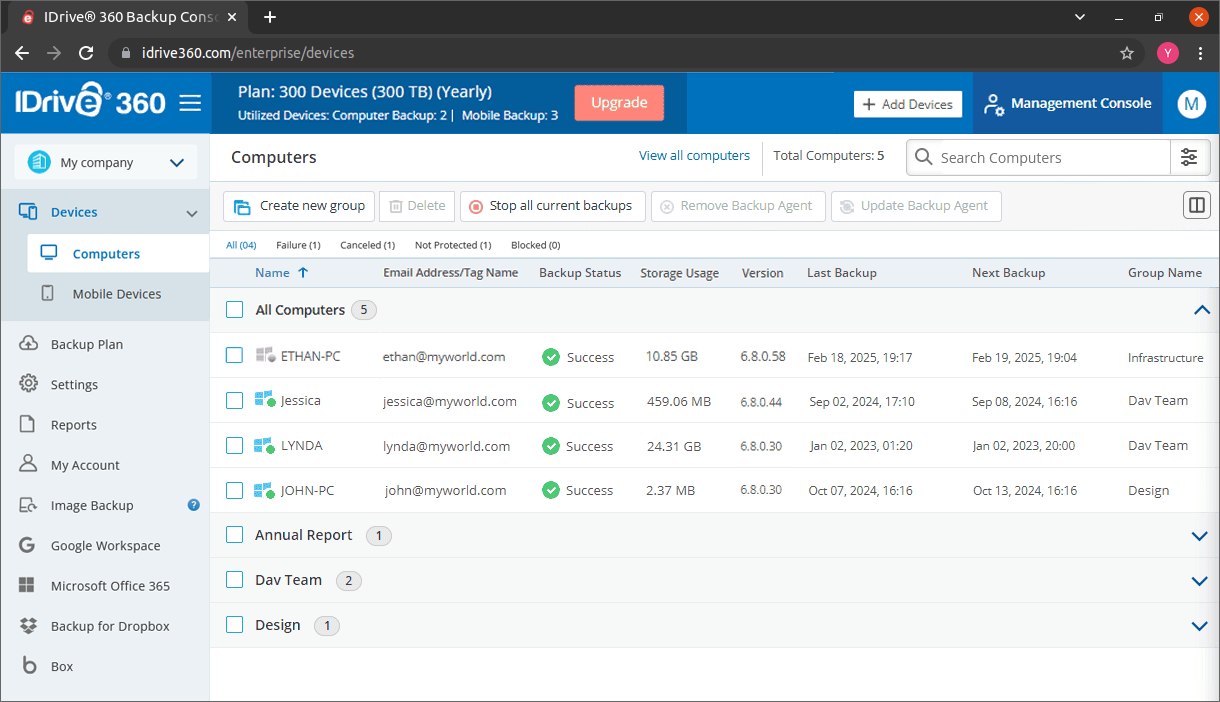The height and width of the screenshot is (702, 1220).
Task: Open the My company dropdown
Action: 106,162
